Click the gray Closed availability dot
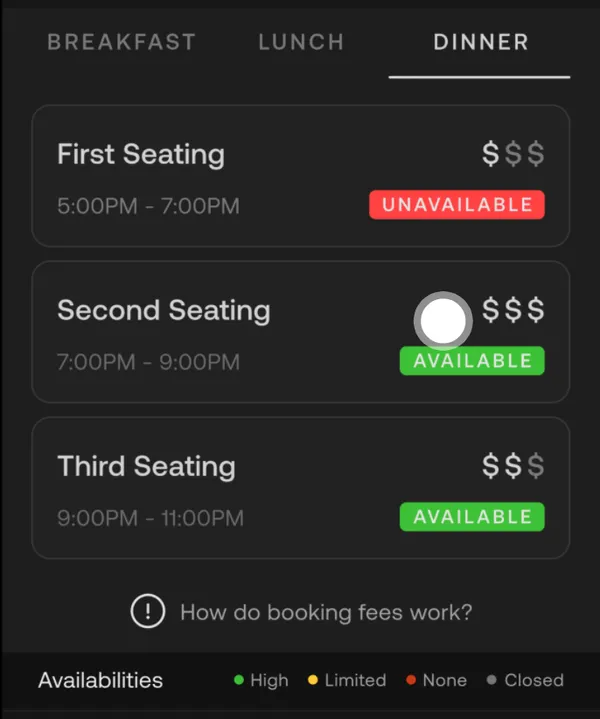This screenshot has width=600, height=719. point(491,680)
